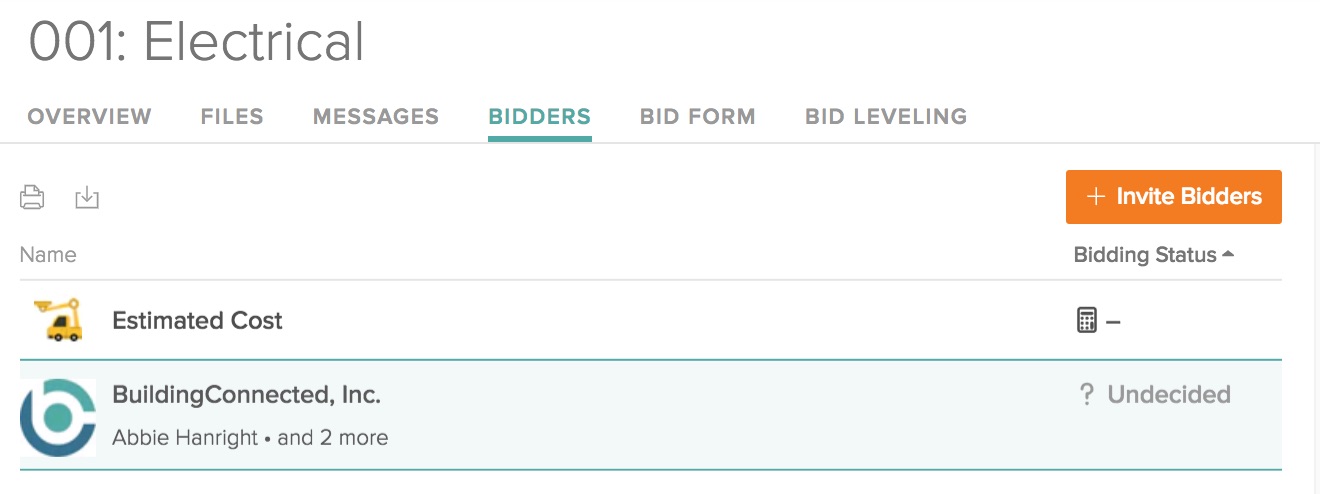Sort by the Name column header
Viewport: 1320px width, 494px height.
(x=48, y=255)
